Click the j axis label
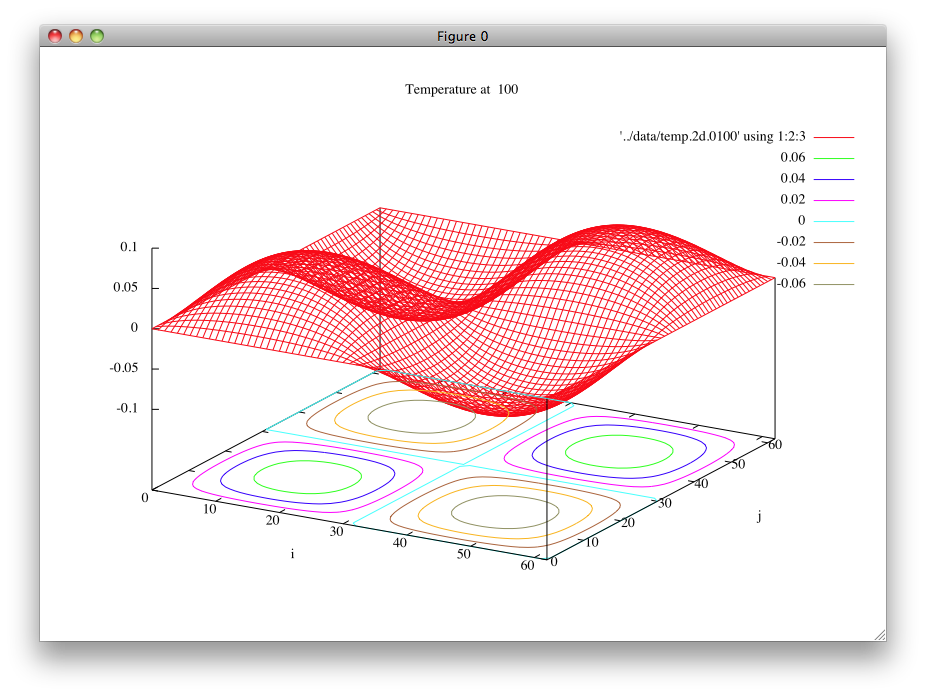Image resolution: width=926 pixels, height=696 pixels. tap(759, 517)
